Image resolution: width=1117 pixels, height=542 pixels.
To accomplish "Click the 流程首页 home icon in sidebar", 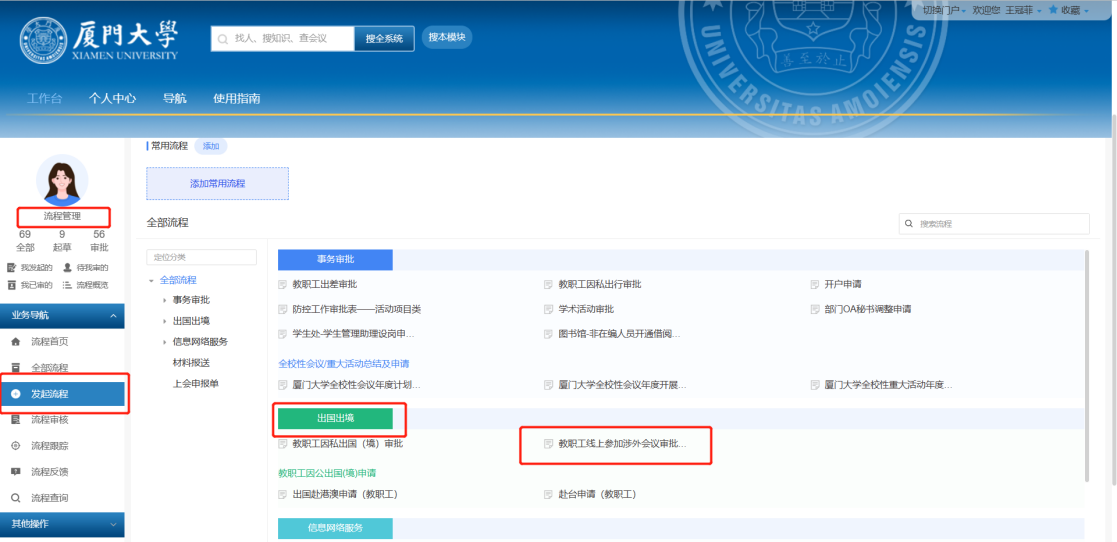I will (16, 342).
